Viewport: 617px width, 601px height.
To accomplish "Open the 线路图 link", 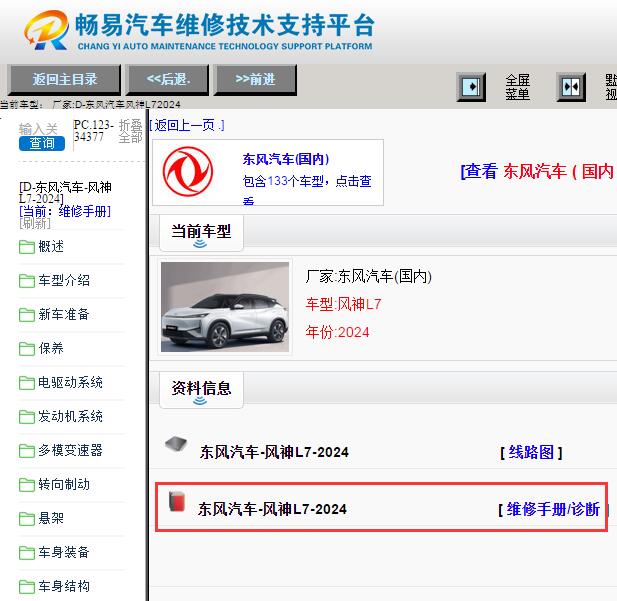I will [x=531, y=452].
